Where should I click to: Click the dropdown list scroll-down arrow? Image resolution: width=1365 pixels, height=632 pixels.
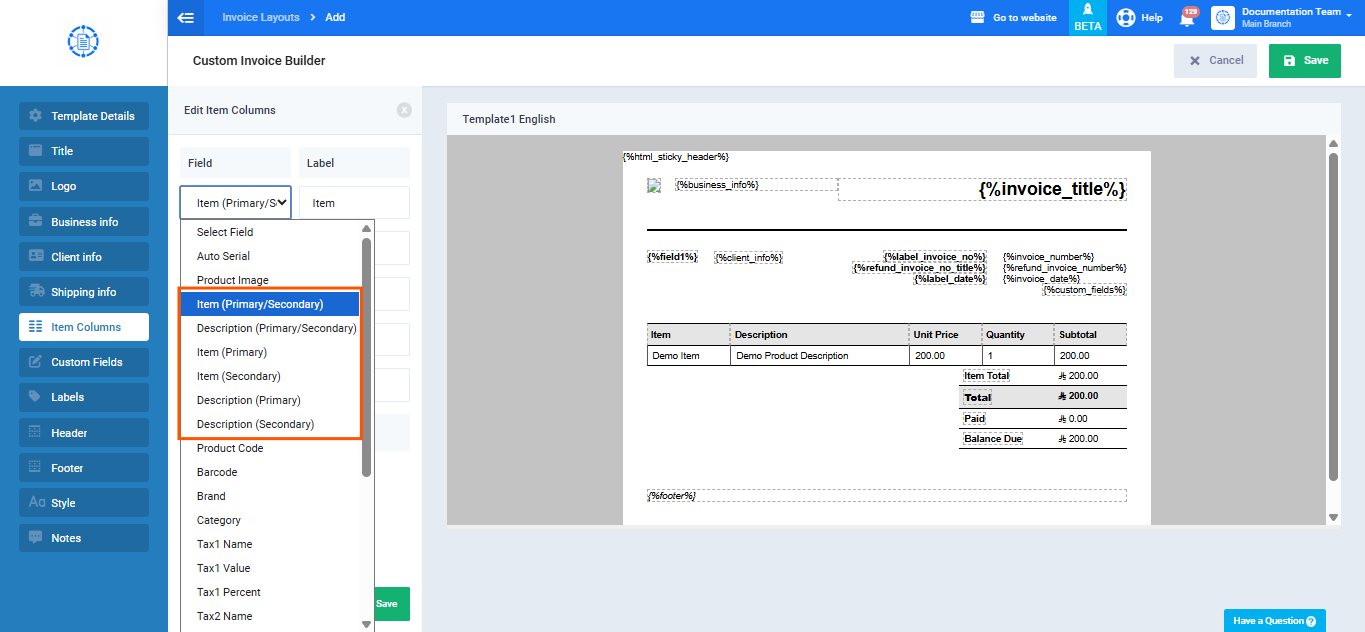(x=366, y=624)
